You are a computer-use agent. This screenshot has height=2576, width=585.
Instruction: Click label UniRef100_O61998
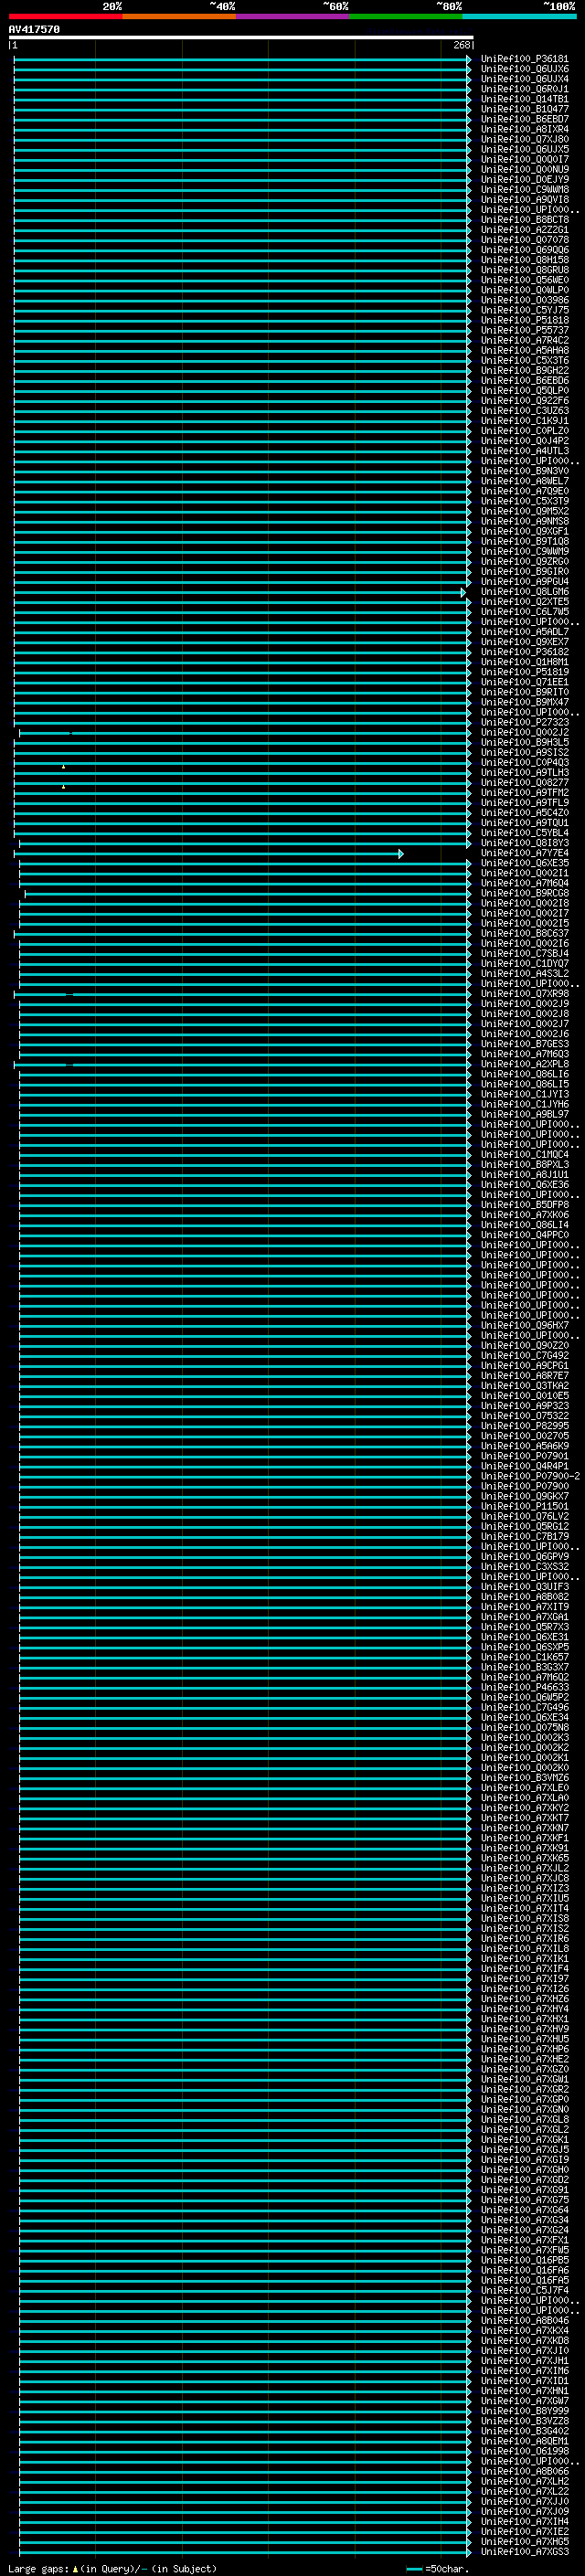(x=525, y=2451)
